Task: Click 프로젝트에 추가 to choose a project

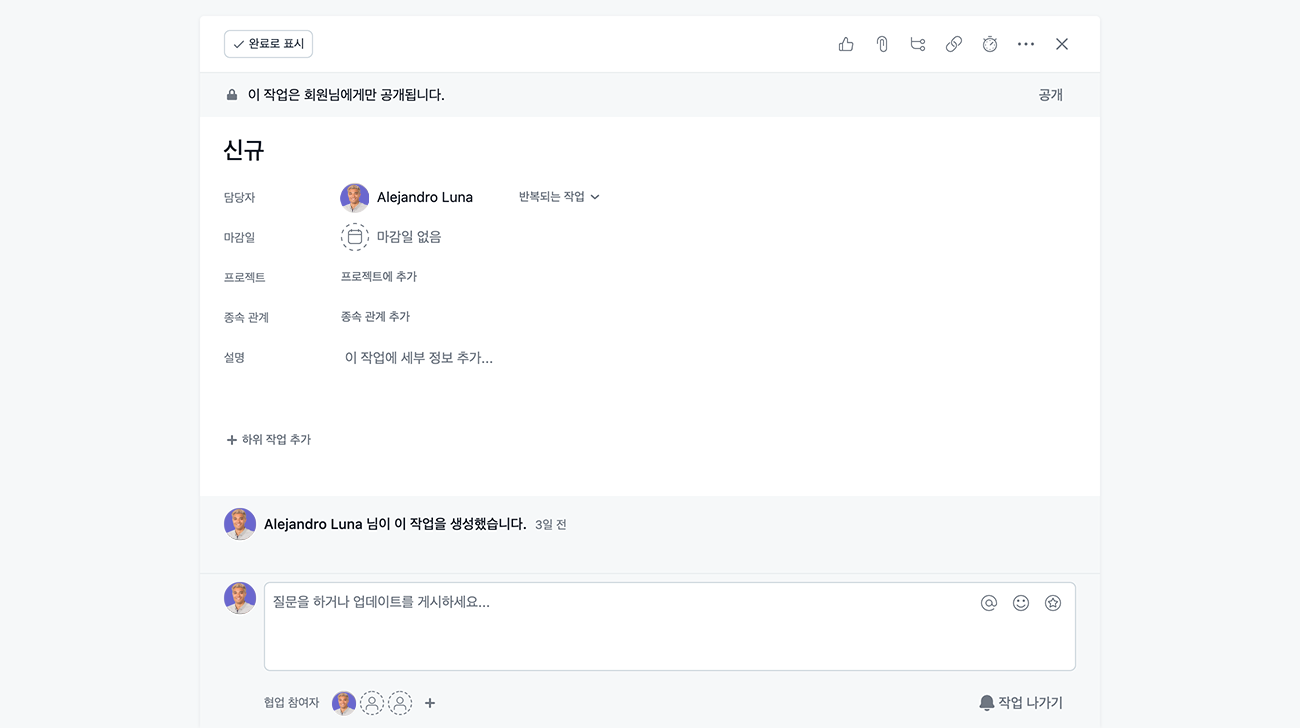Action: (x=379, y=277)
